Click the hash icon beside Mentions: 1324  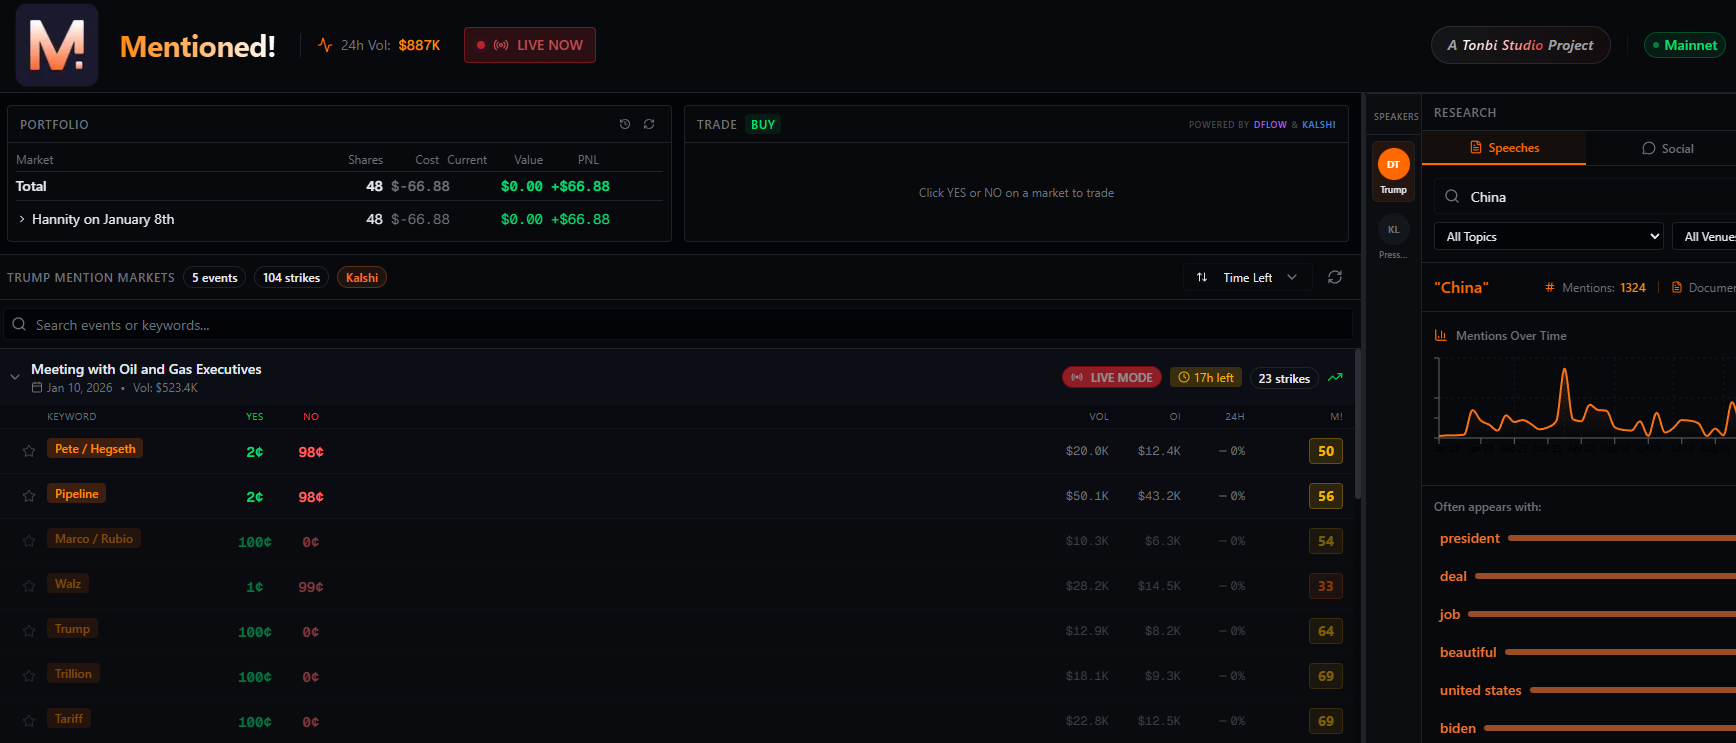[x=1550, y=287]
